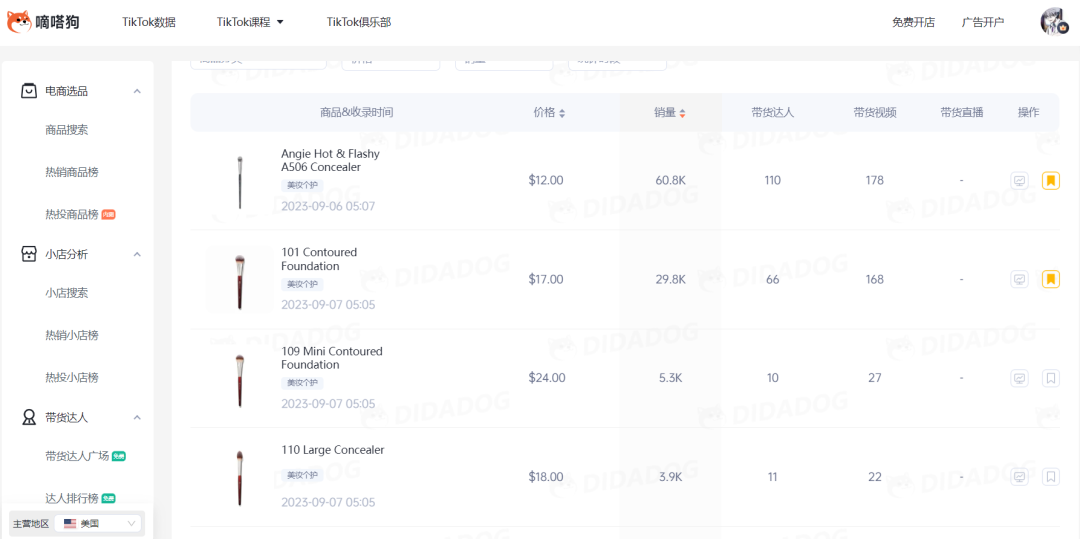Click the monitor icon for 101 Contoured Foundation

click(x=1019, y=279)
